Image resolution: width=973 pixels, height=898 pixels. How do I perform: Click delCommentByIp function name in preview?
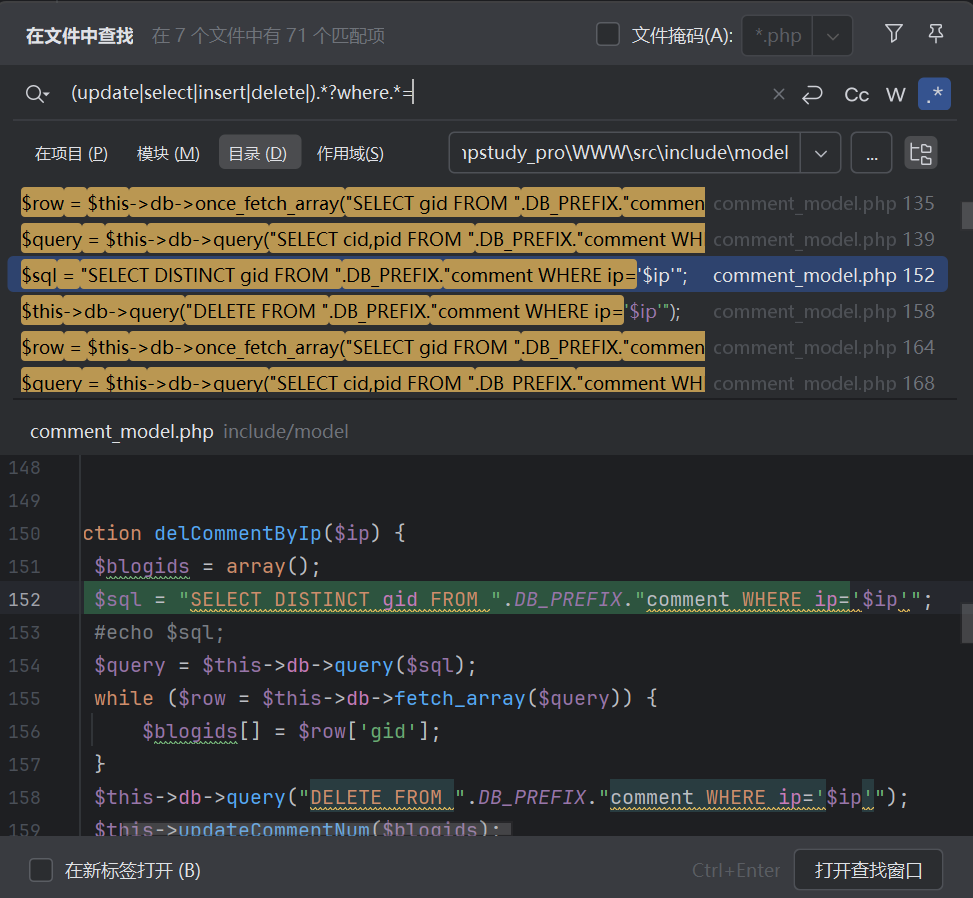[237, 533]
